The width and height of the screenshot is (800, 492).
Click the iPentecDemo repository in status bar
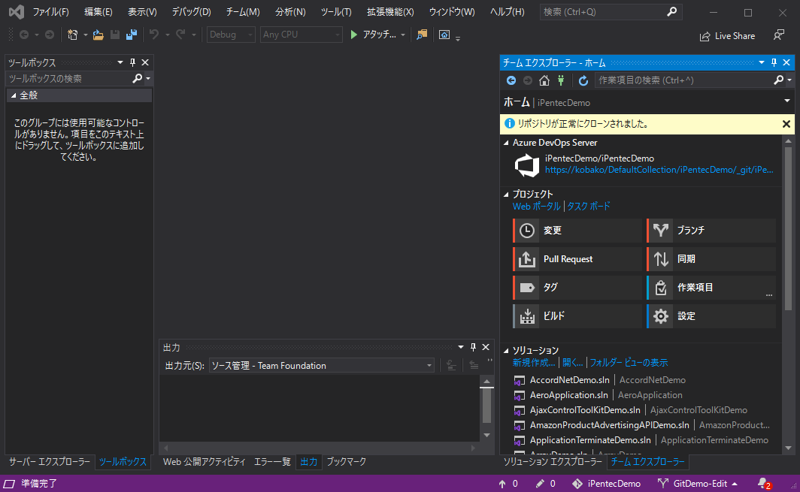click(607, 483)
